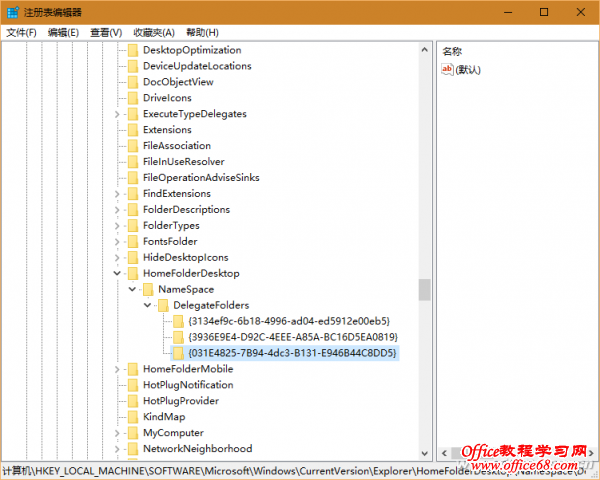Click the tree pane scroll down arrow
600x480 pixels.
click(x=424, y=454)
